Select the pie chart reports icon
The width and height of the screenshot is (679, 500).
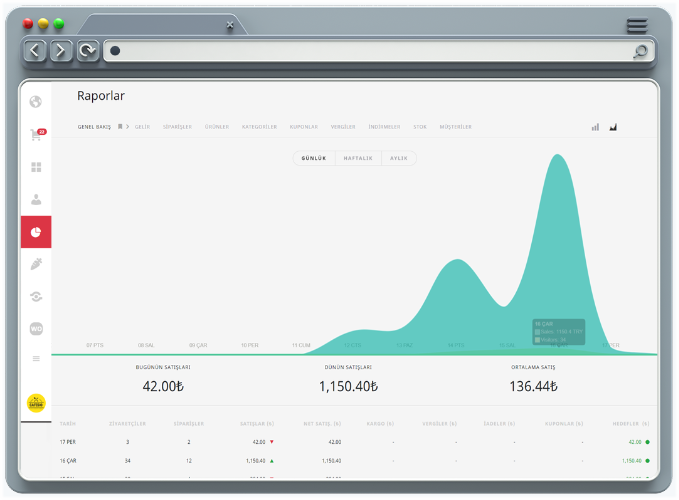(x=36, y=232)
